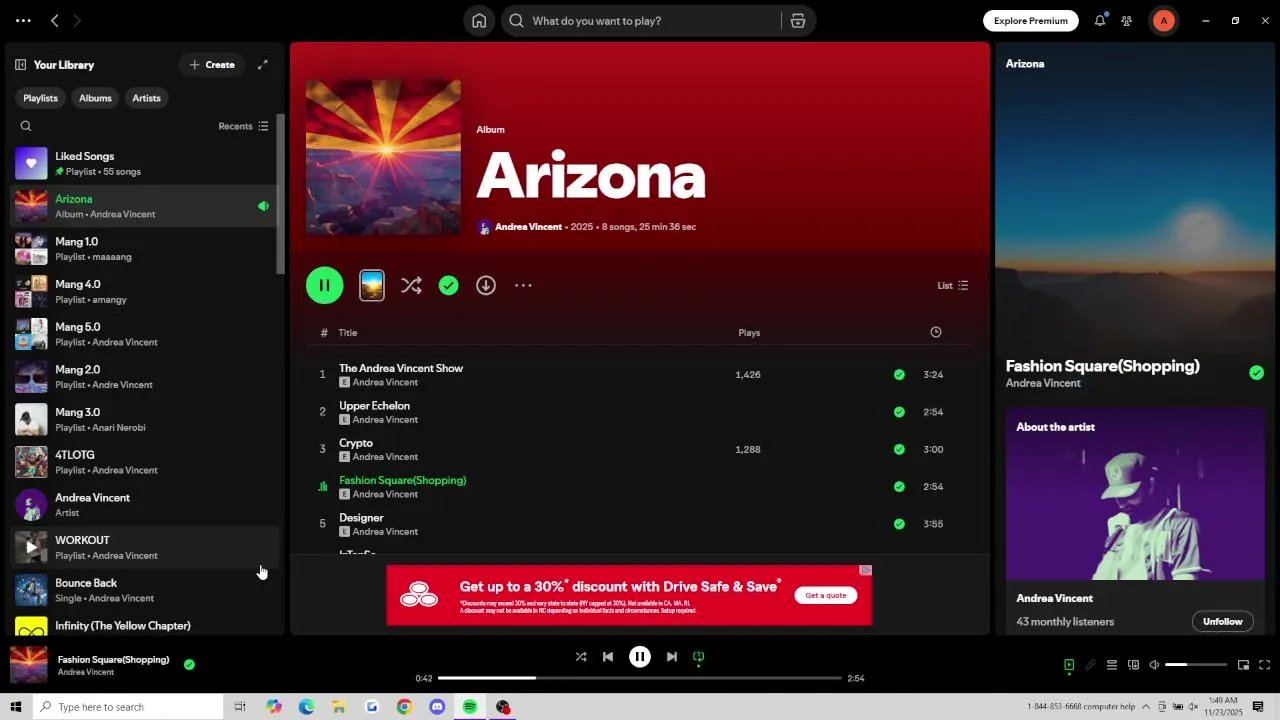Open the album art preview thumbnail beside play
Viewport: 1280px width, 720px height.
coord(372,286)
